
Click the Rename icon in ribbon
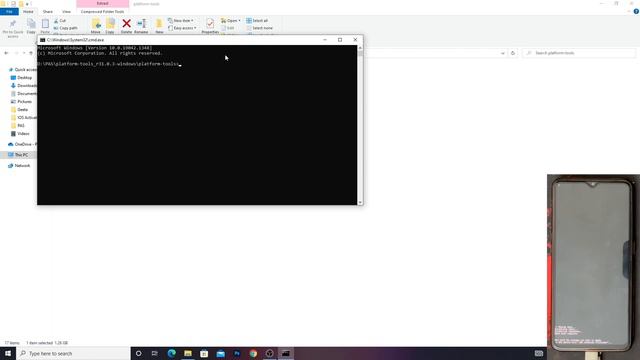[141, 24]
